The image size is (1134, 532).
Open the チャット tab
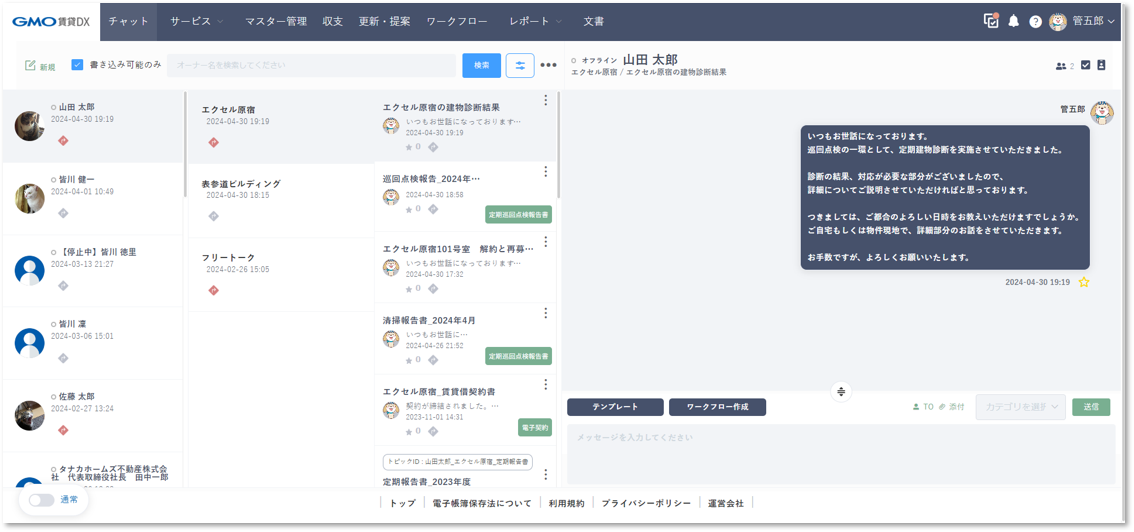[129, 22]
